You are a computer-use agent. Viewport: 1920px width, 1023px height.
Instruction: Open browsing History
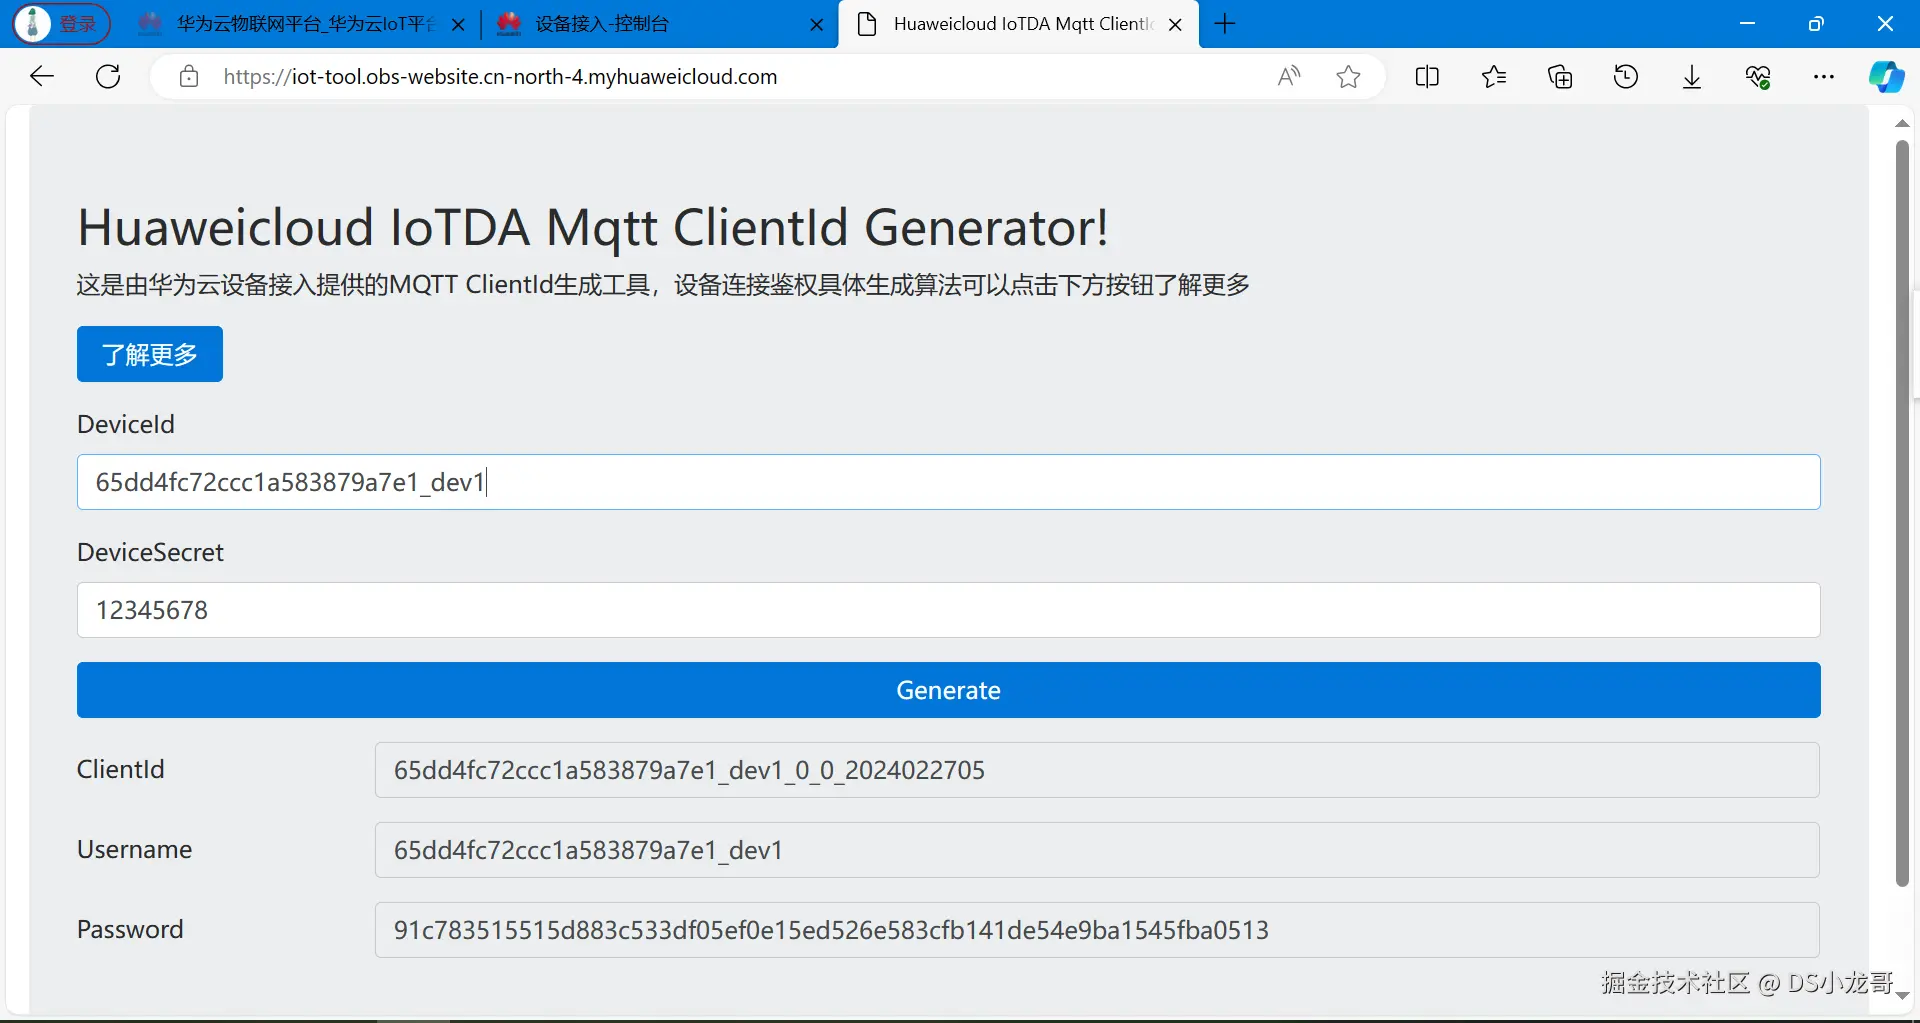(x=1626, y=76)
